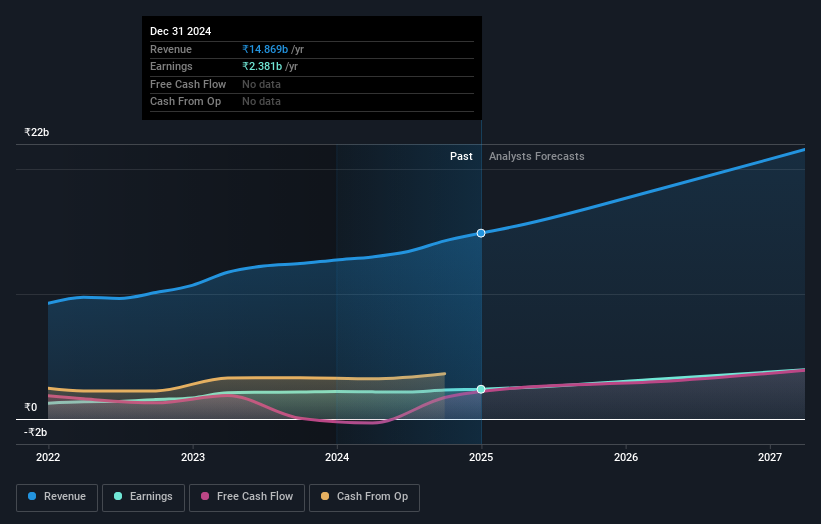Click the 'Revenue' row label in tooltip
This screenshot has height=524, width=821.
pos(171,49)
